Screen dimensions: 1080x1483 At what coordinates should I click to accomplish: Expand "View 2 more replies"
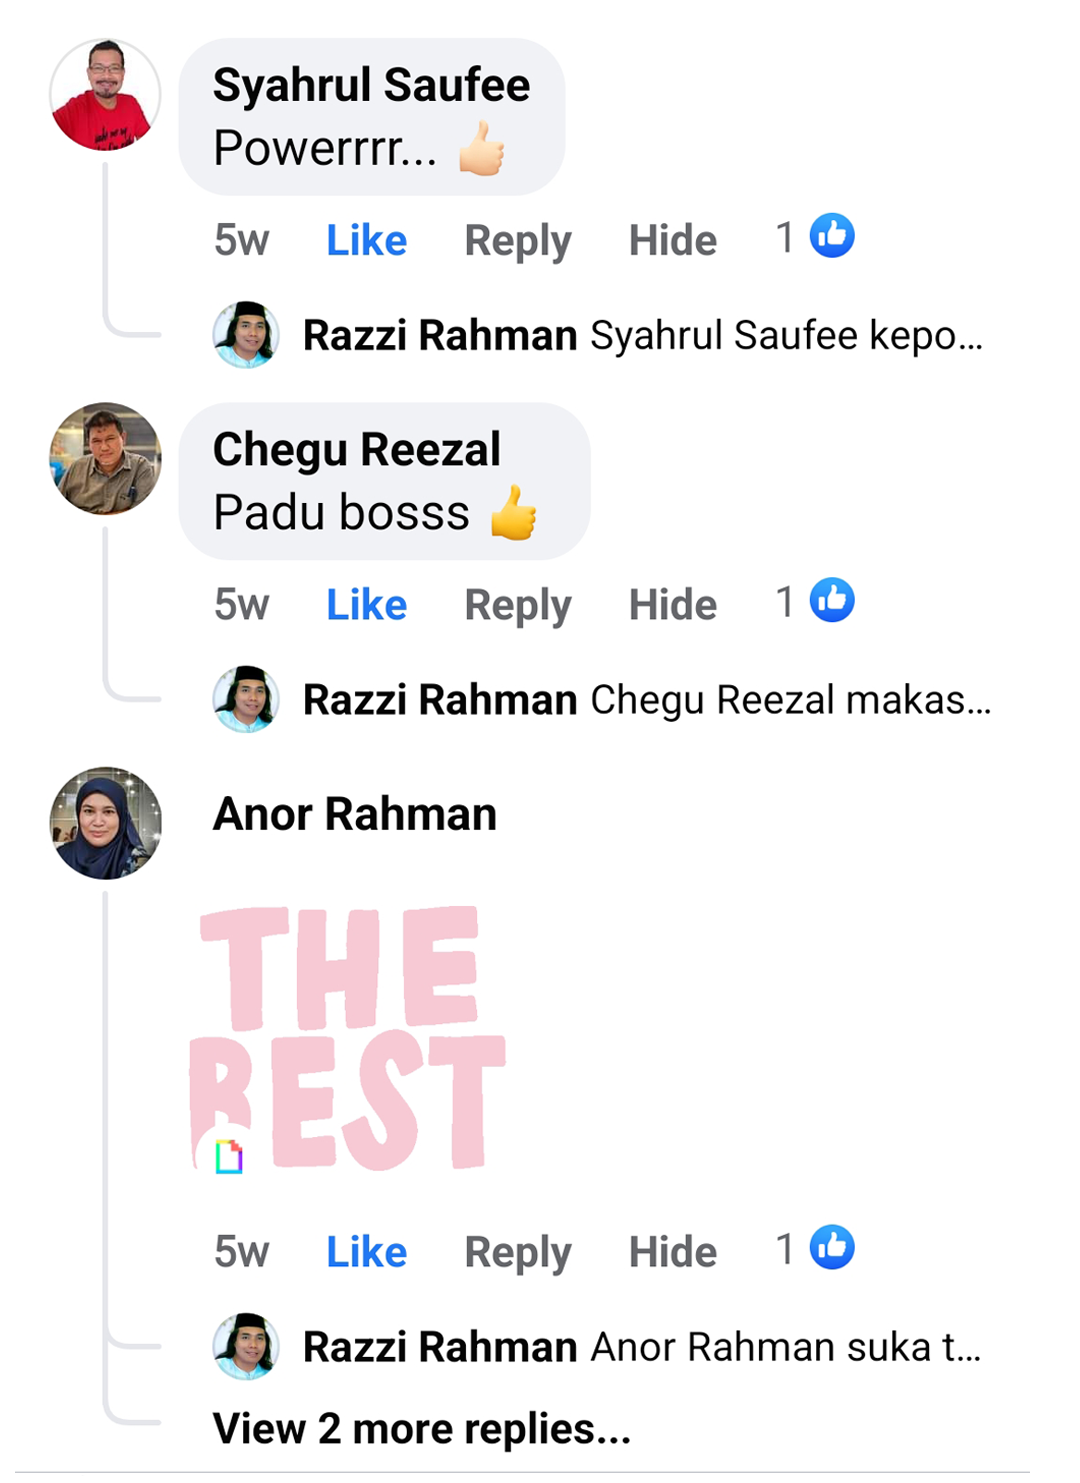421,1429
